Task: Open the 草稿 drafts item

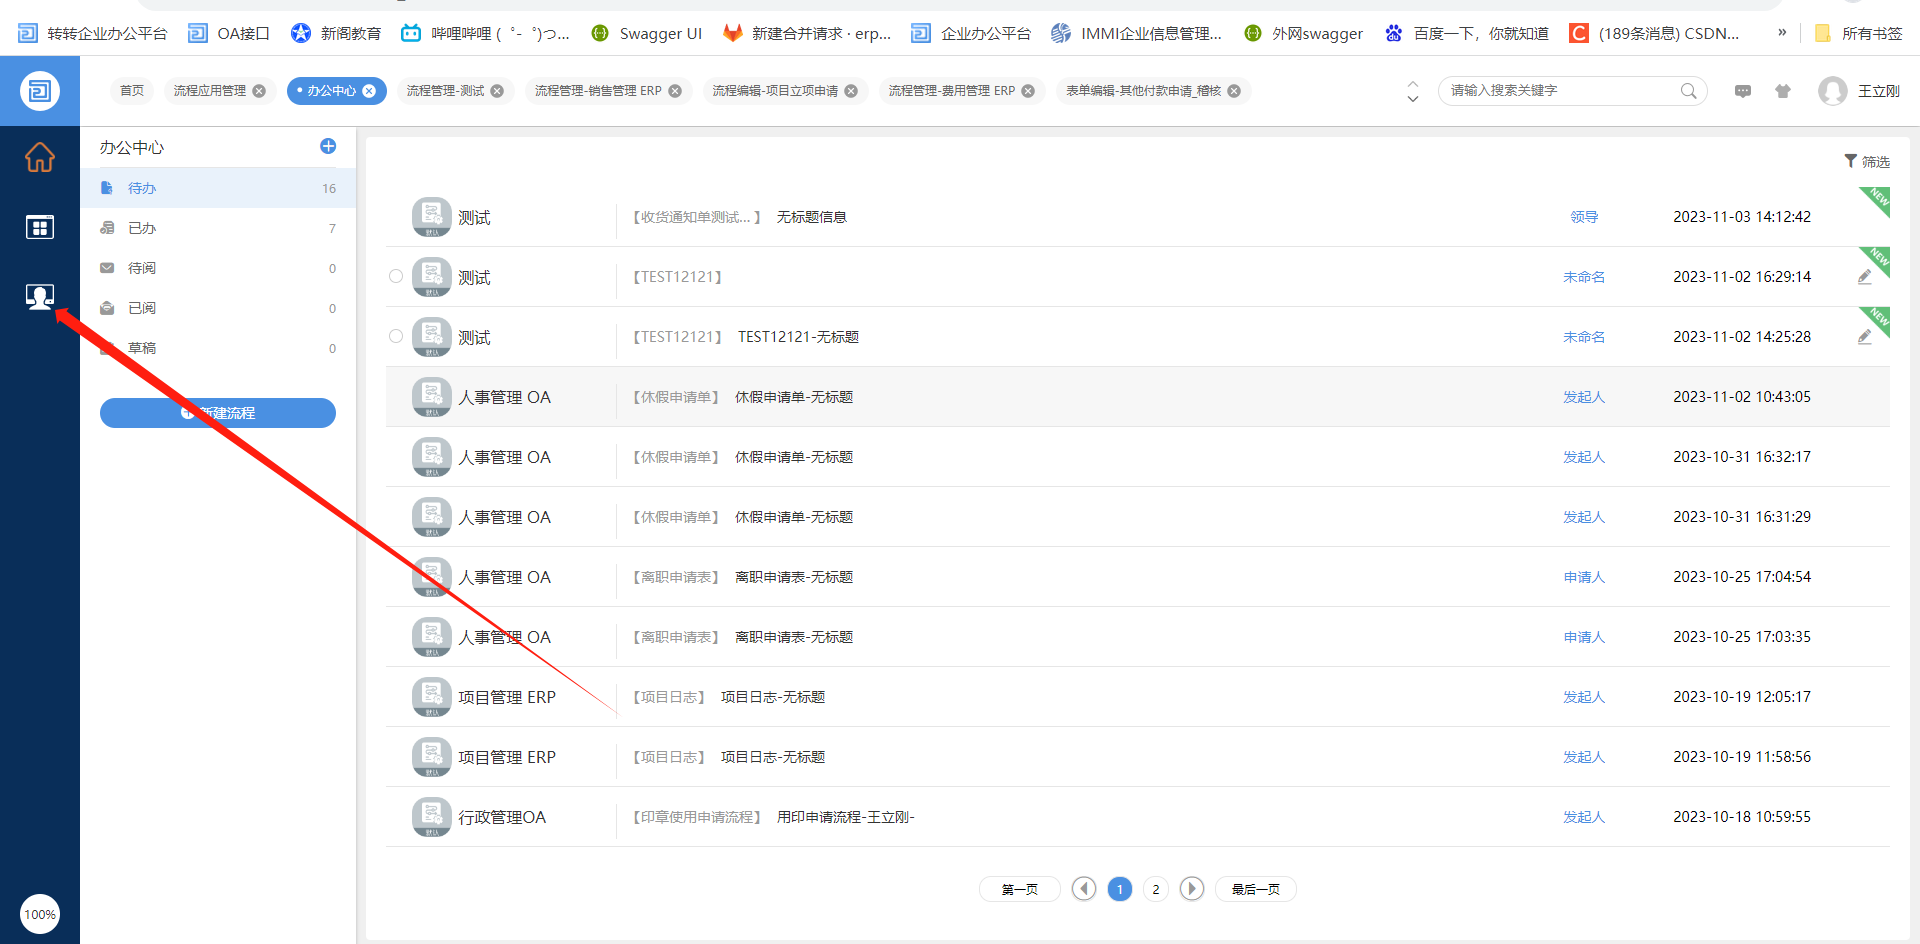Action: tap(218, 348)
